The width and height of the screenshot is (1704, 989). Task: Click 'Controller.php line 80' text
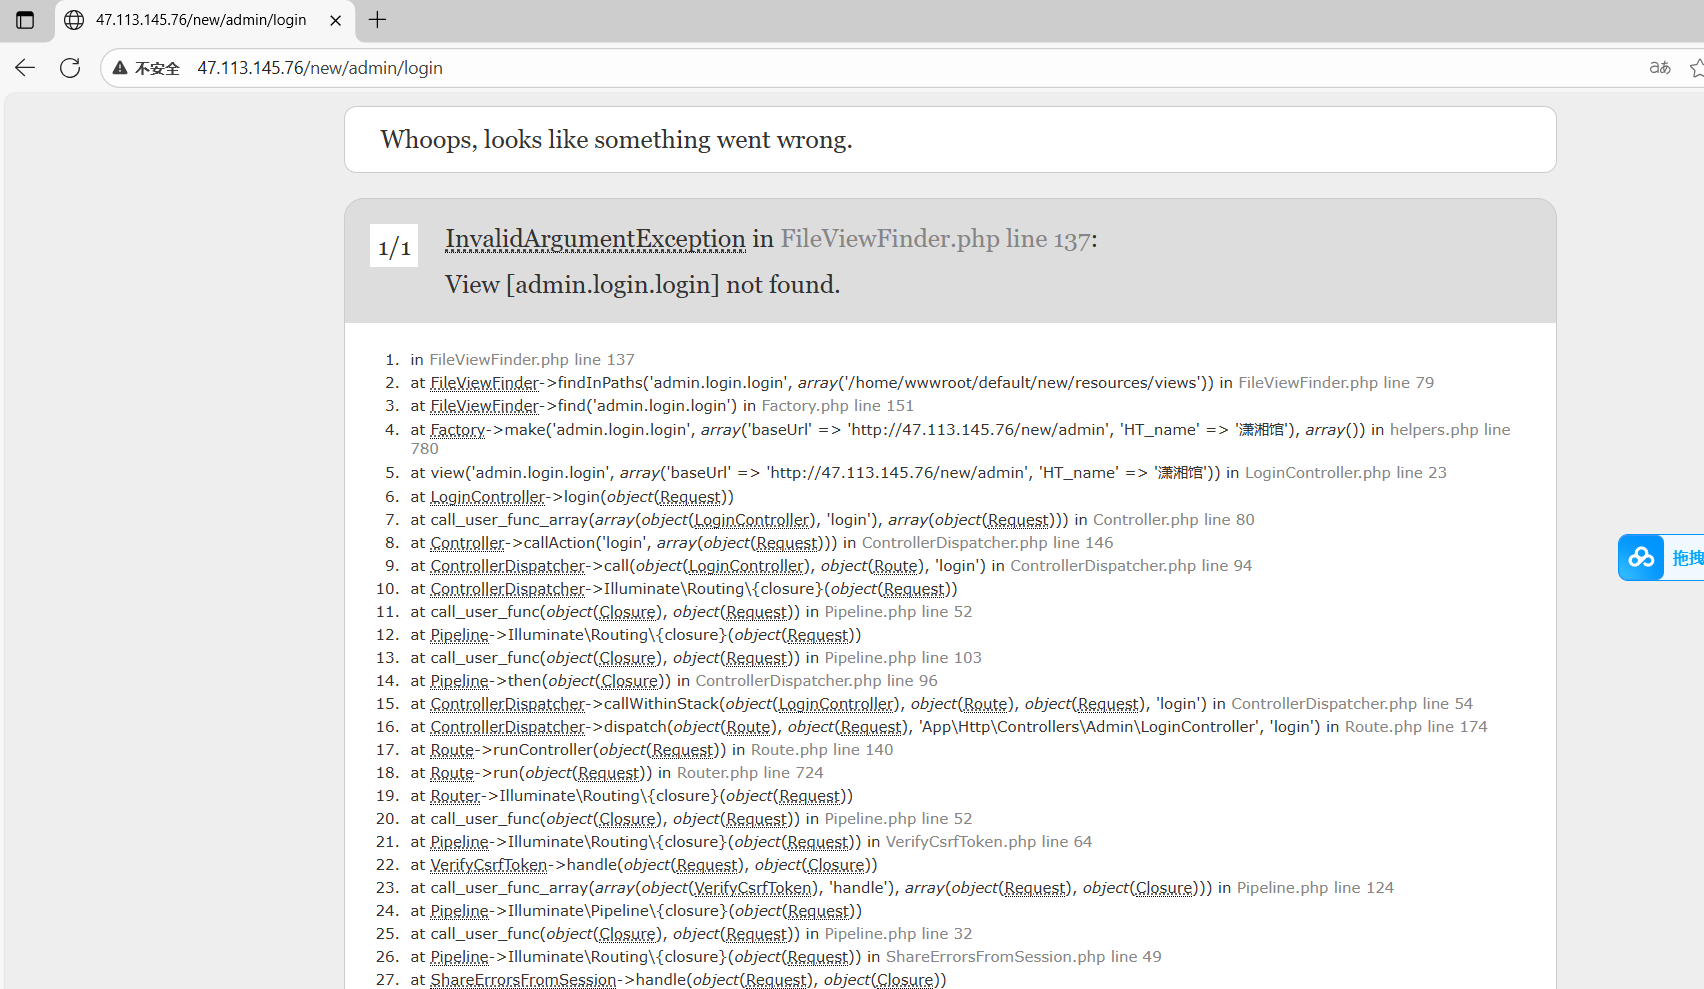tap(1173, 520)
